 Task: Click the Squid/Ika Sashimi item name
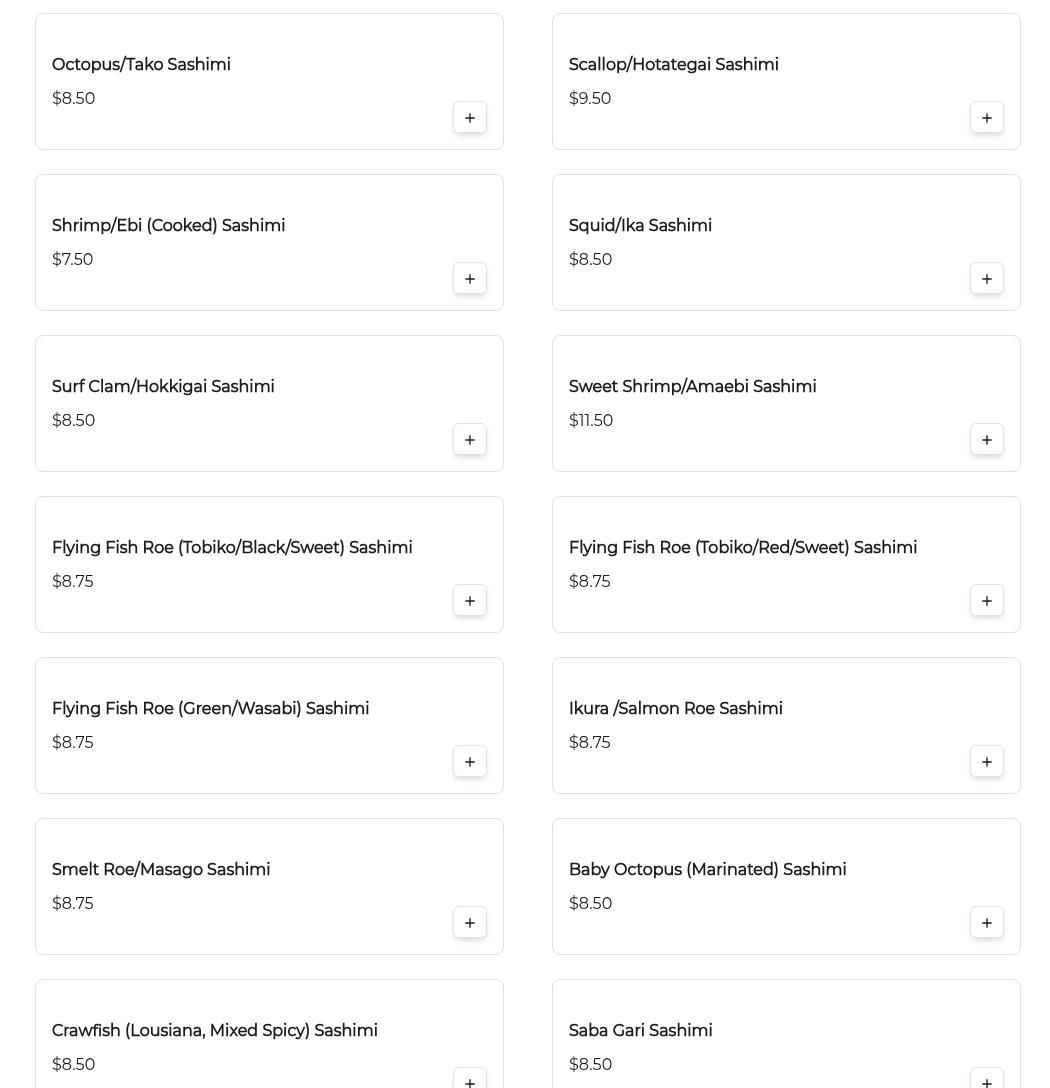click(640, 226)
